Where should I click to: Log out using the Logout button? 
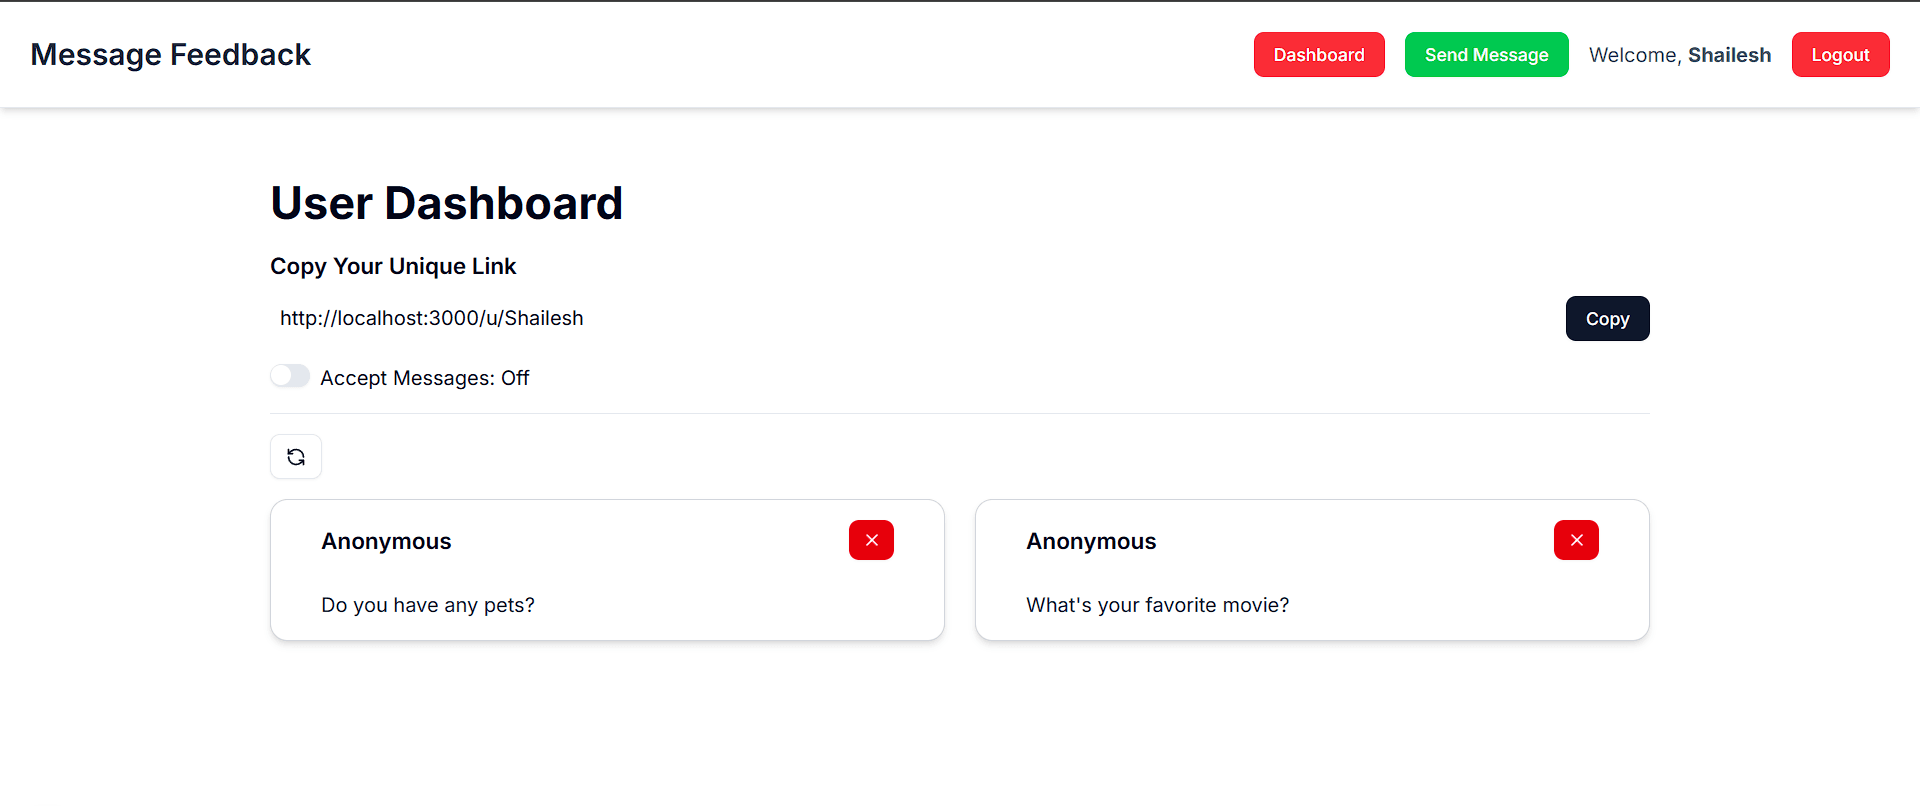[1840, 54]
